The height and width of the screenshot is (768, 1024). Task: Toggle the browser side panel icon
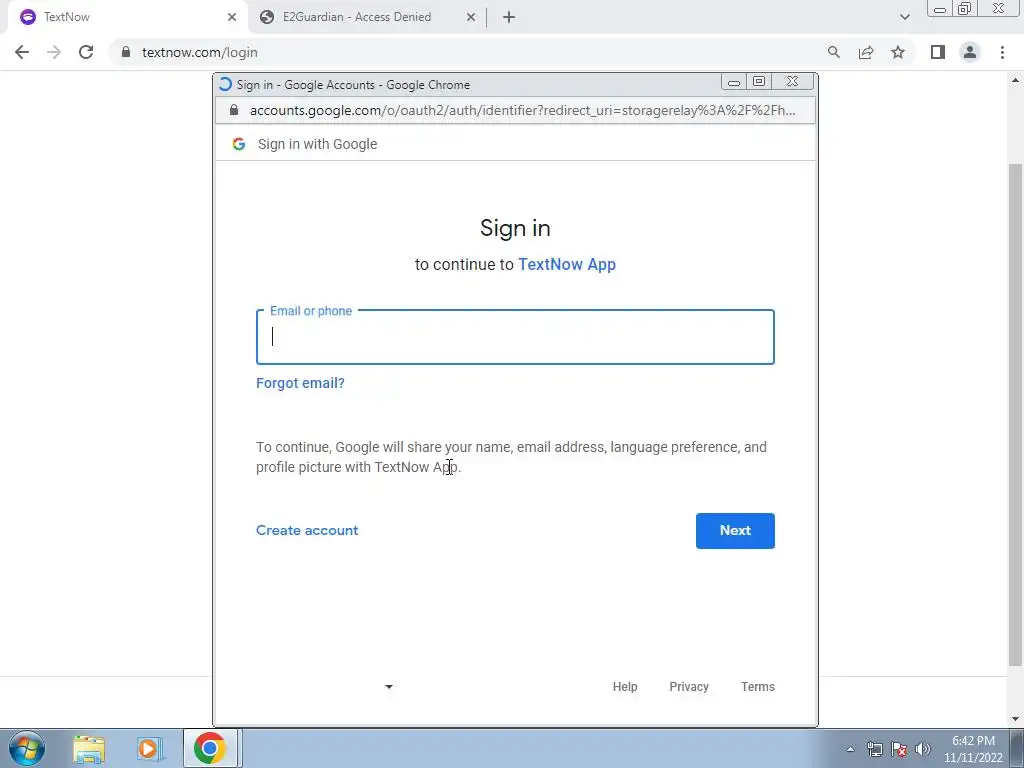click(938, 52)
